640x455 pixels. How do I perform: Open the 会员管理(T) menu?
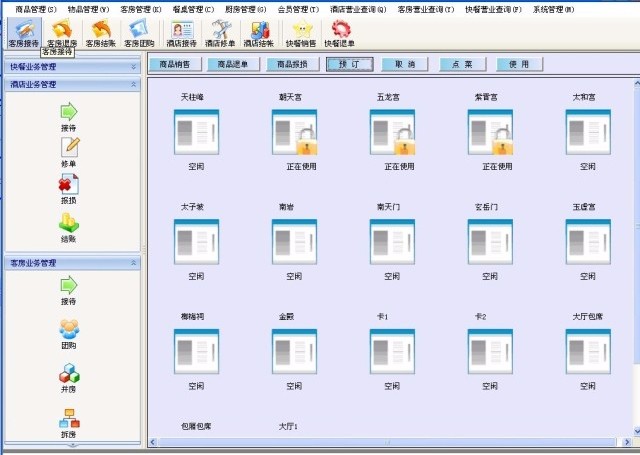(298, 9)
